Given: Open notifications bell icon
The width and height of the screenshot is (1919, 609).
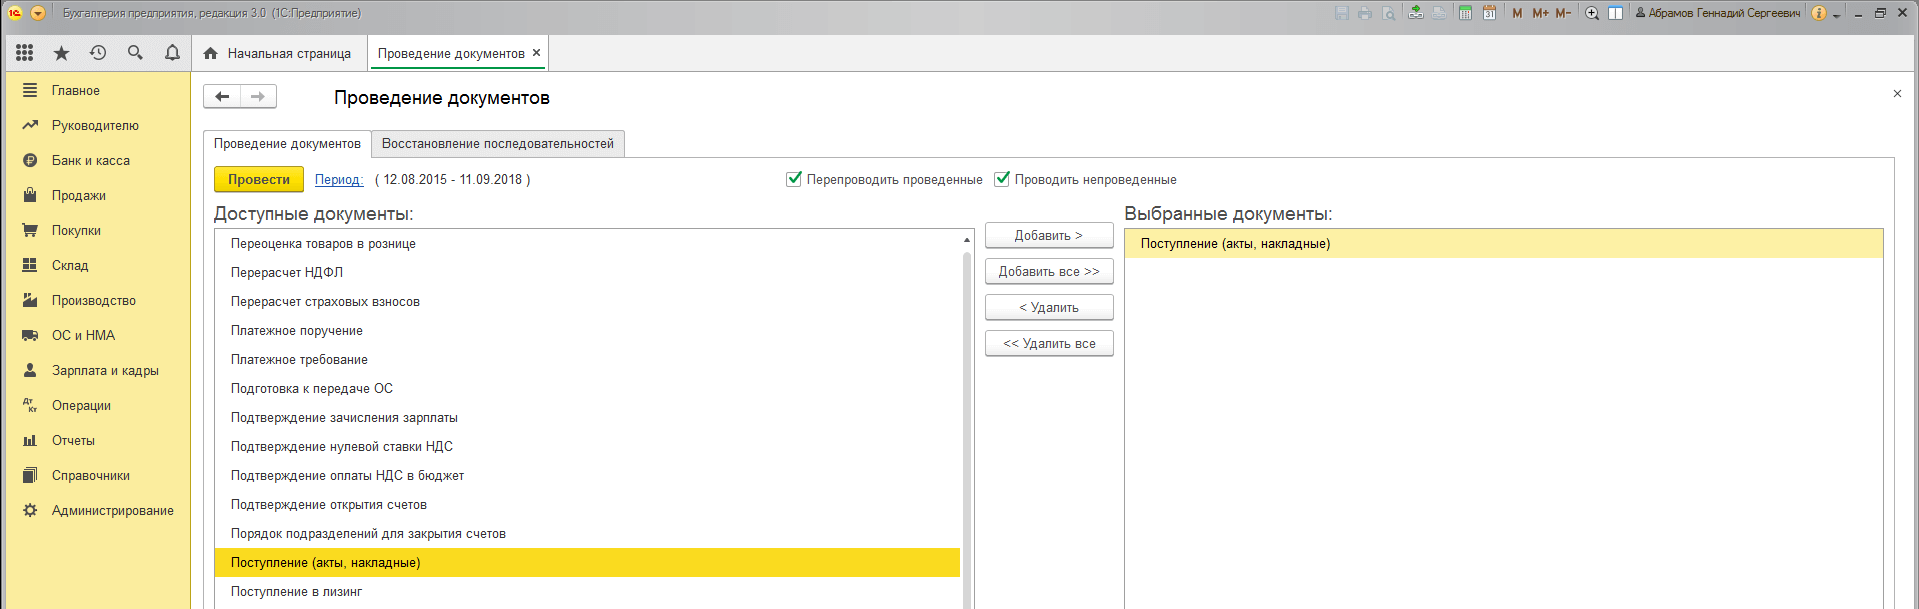Looking at the screenshot, I should [x=172, y=53].
